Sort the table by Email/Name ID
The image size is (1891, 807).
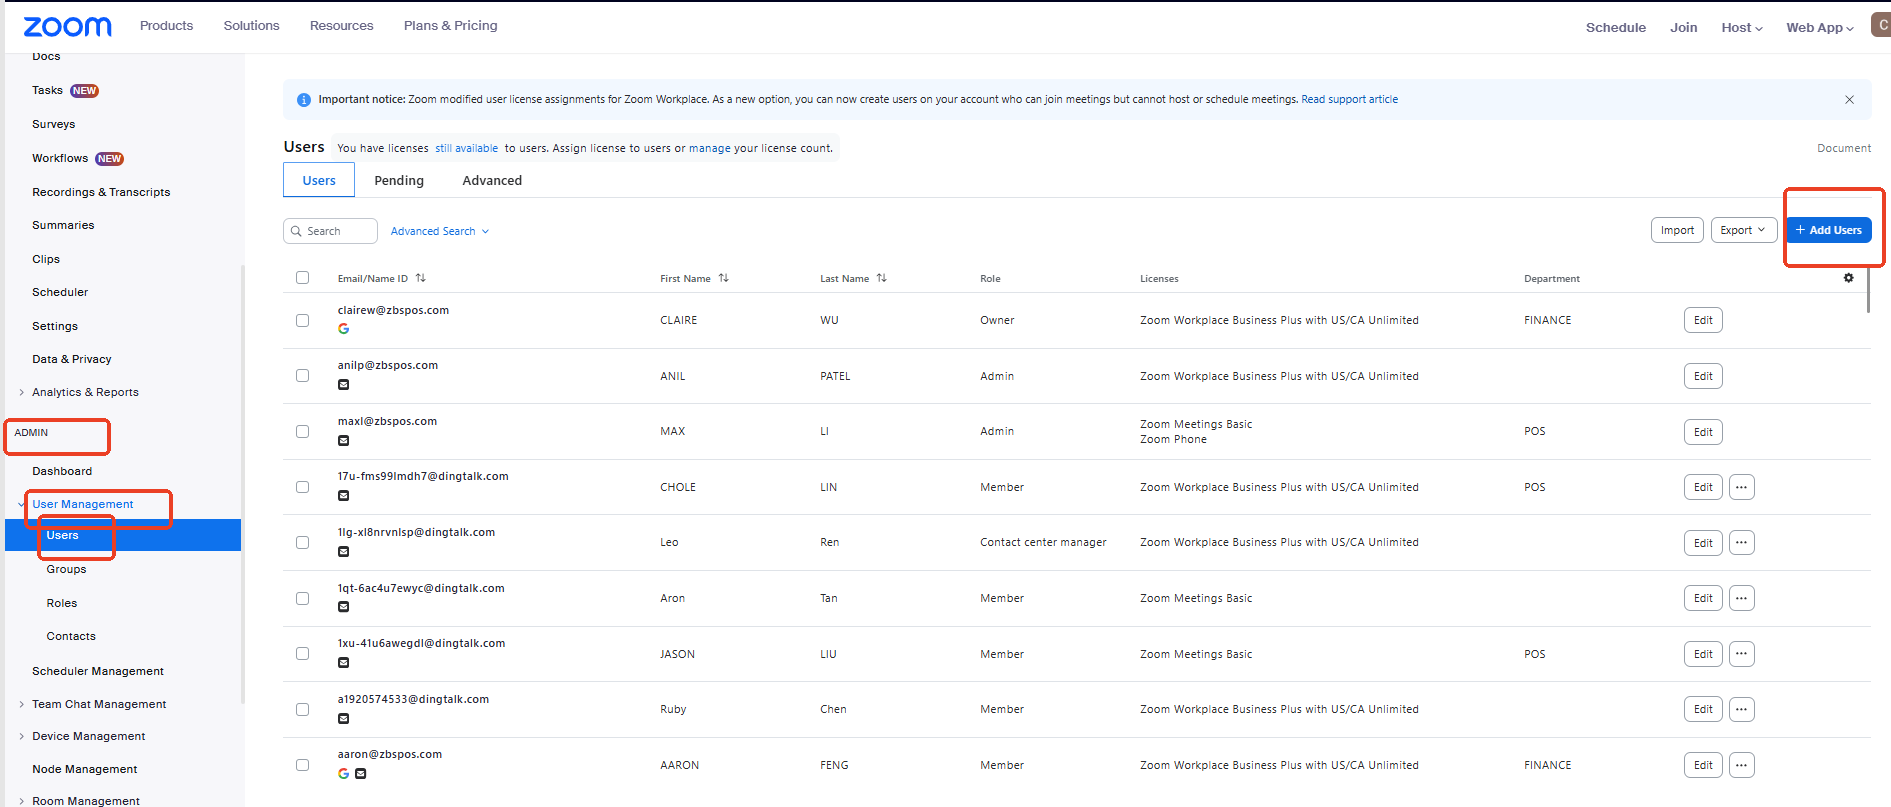[x=421, y=278]
